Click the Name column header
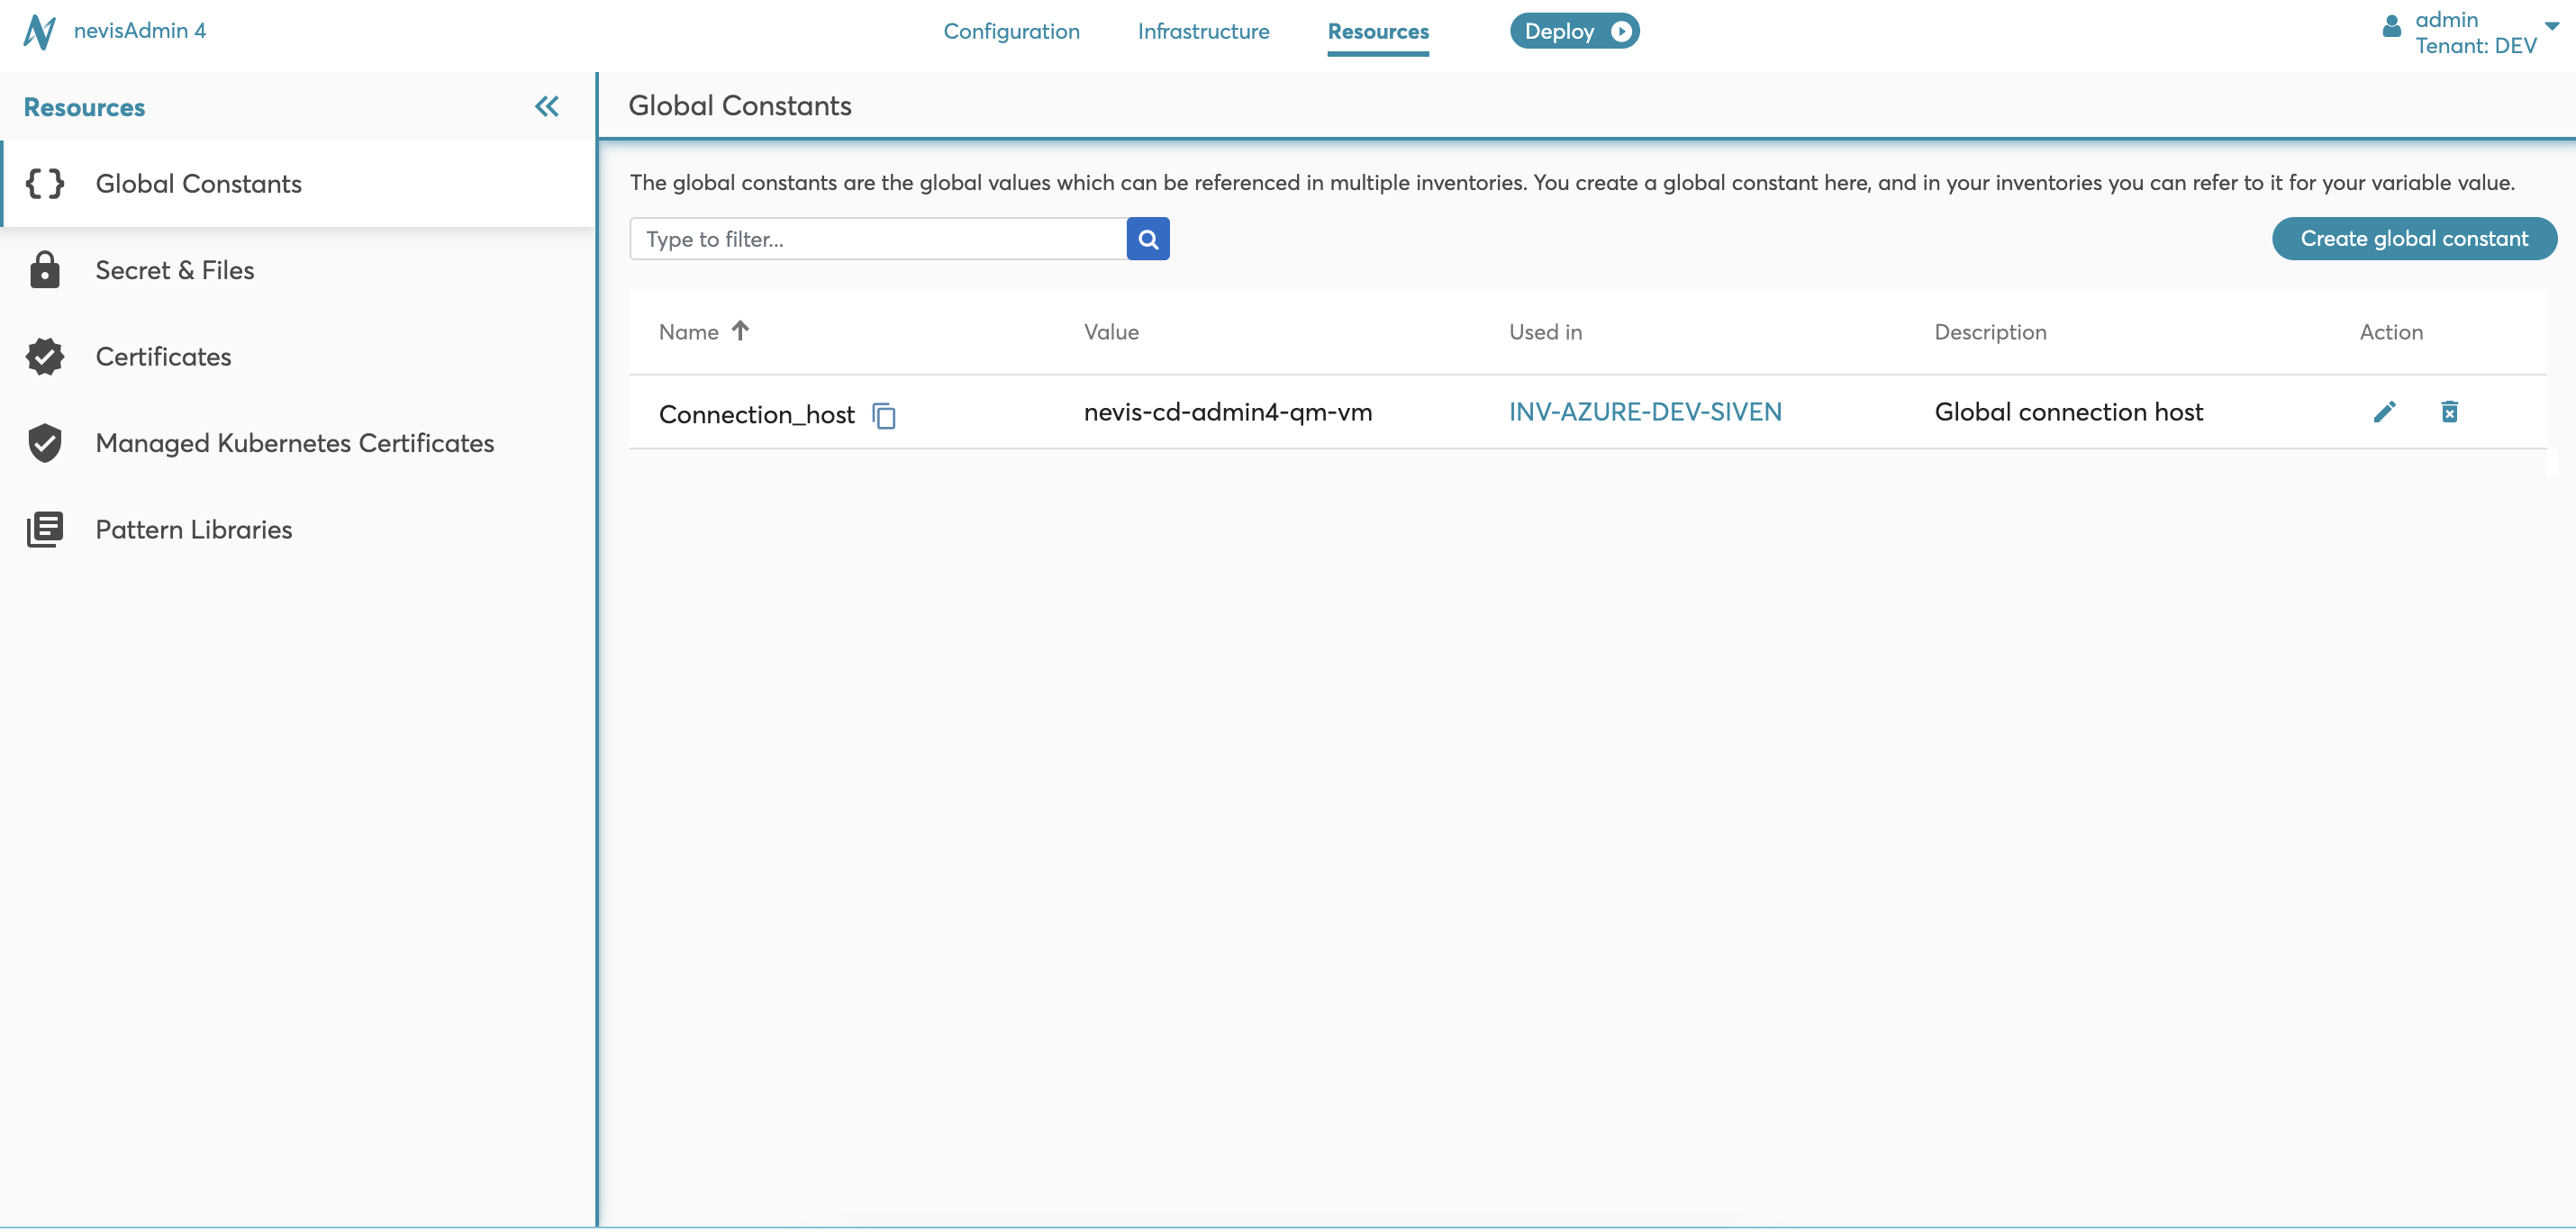Image resolution: width=2576 pixels, height=1232 pixels. pos(688,332)
